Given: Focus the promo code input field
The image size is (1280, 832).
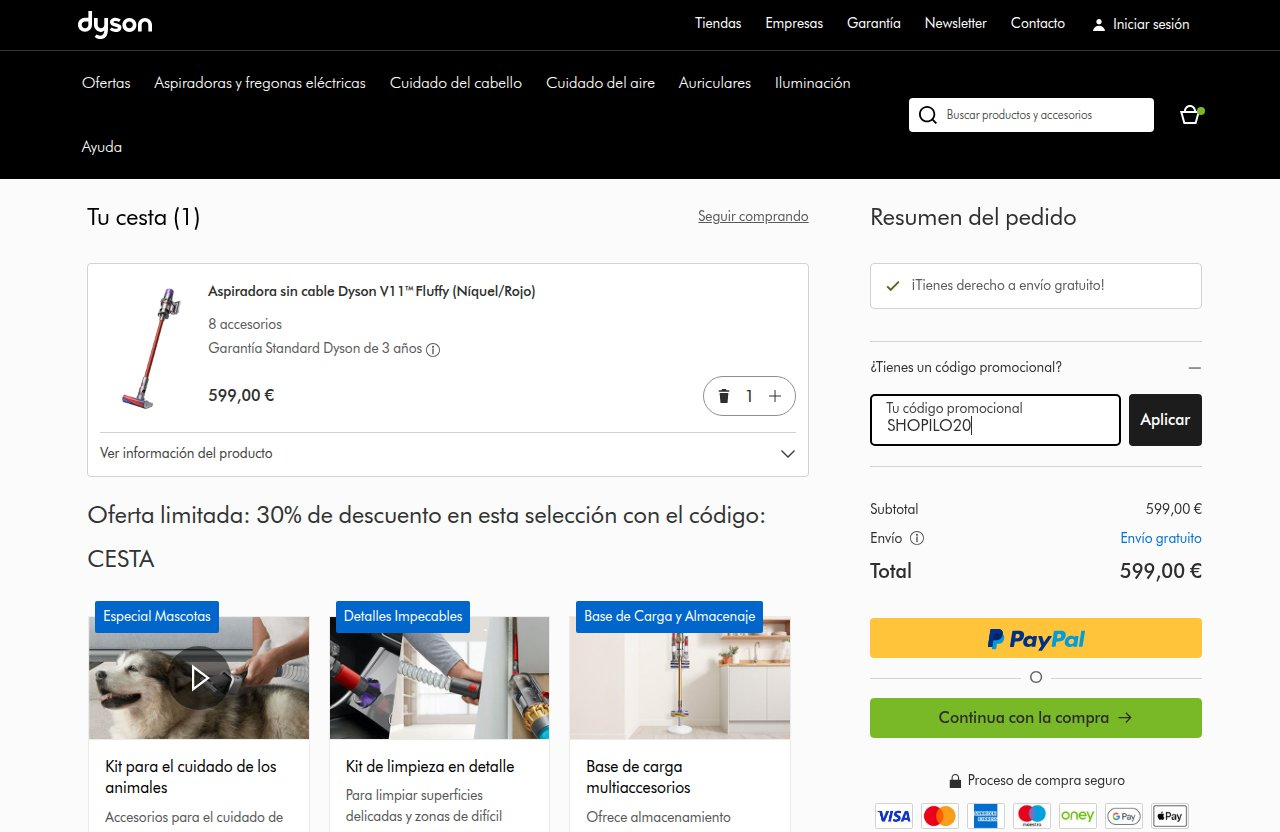Looking at the screenshot, I should tap(995, 420).
